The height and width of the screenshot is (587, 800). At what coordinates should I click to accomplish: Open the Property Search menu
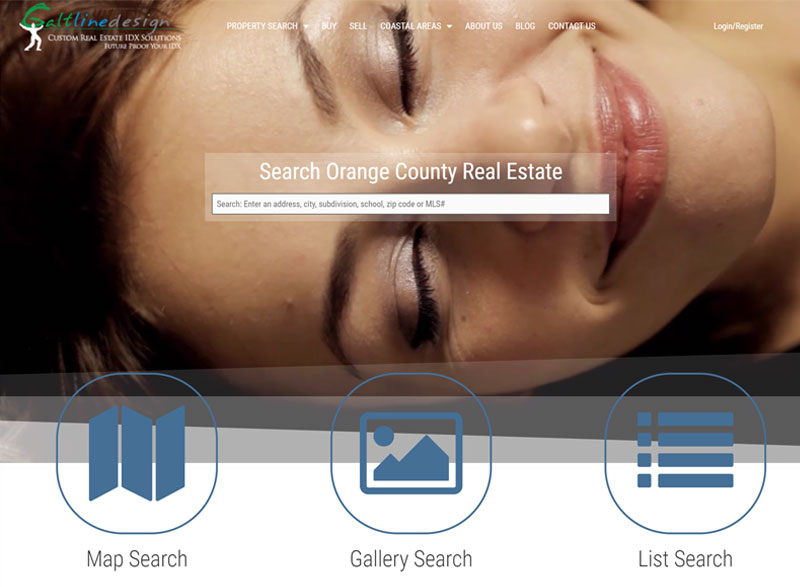(262, 26)
